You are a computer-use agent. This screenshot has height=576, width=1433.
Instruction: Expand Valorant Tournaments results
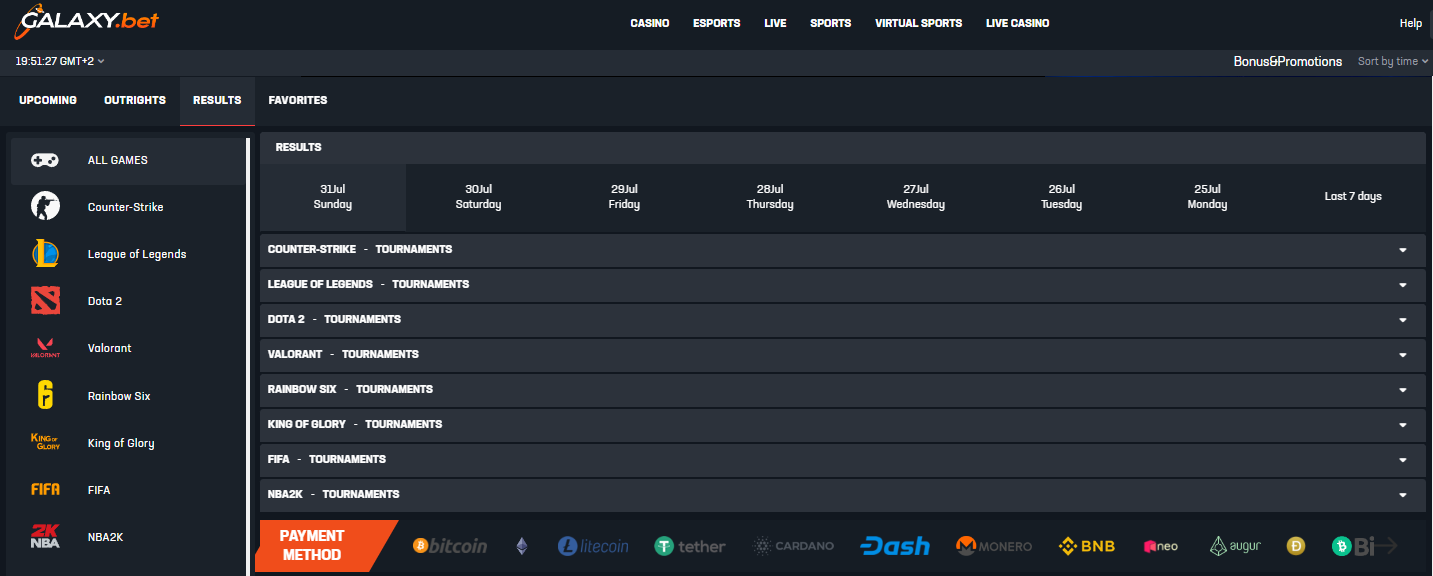click(x=842, y=355)
